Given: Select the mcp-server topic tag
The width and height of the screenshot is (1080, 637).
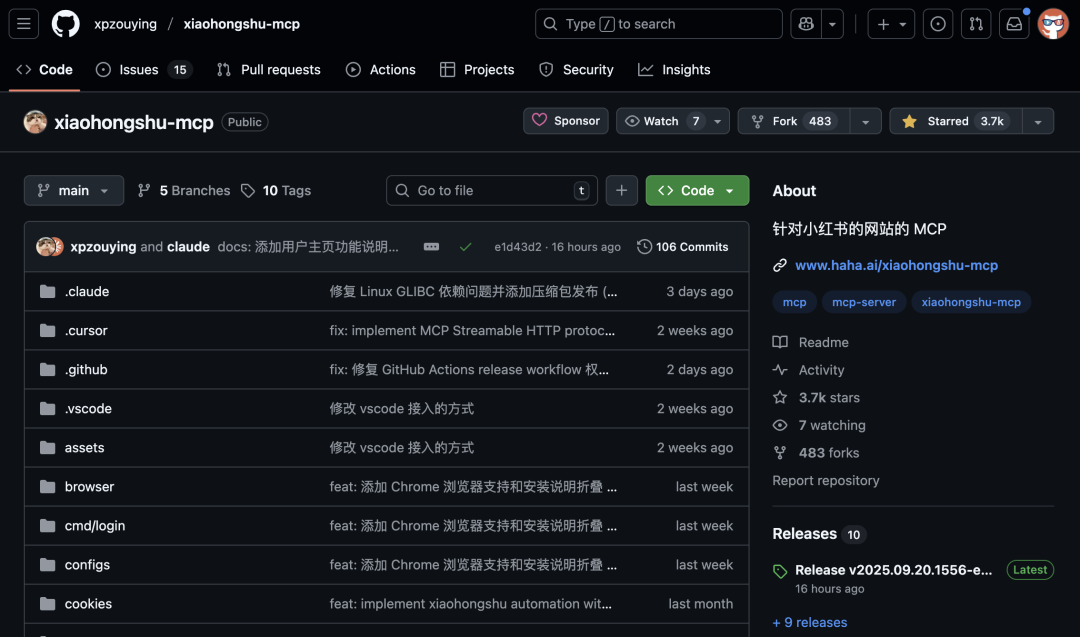Looking at the screenshot, I should [x=864, y=302].
